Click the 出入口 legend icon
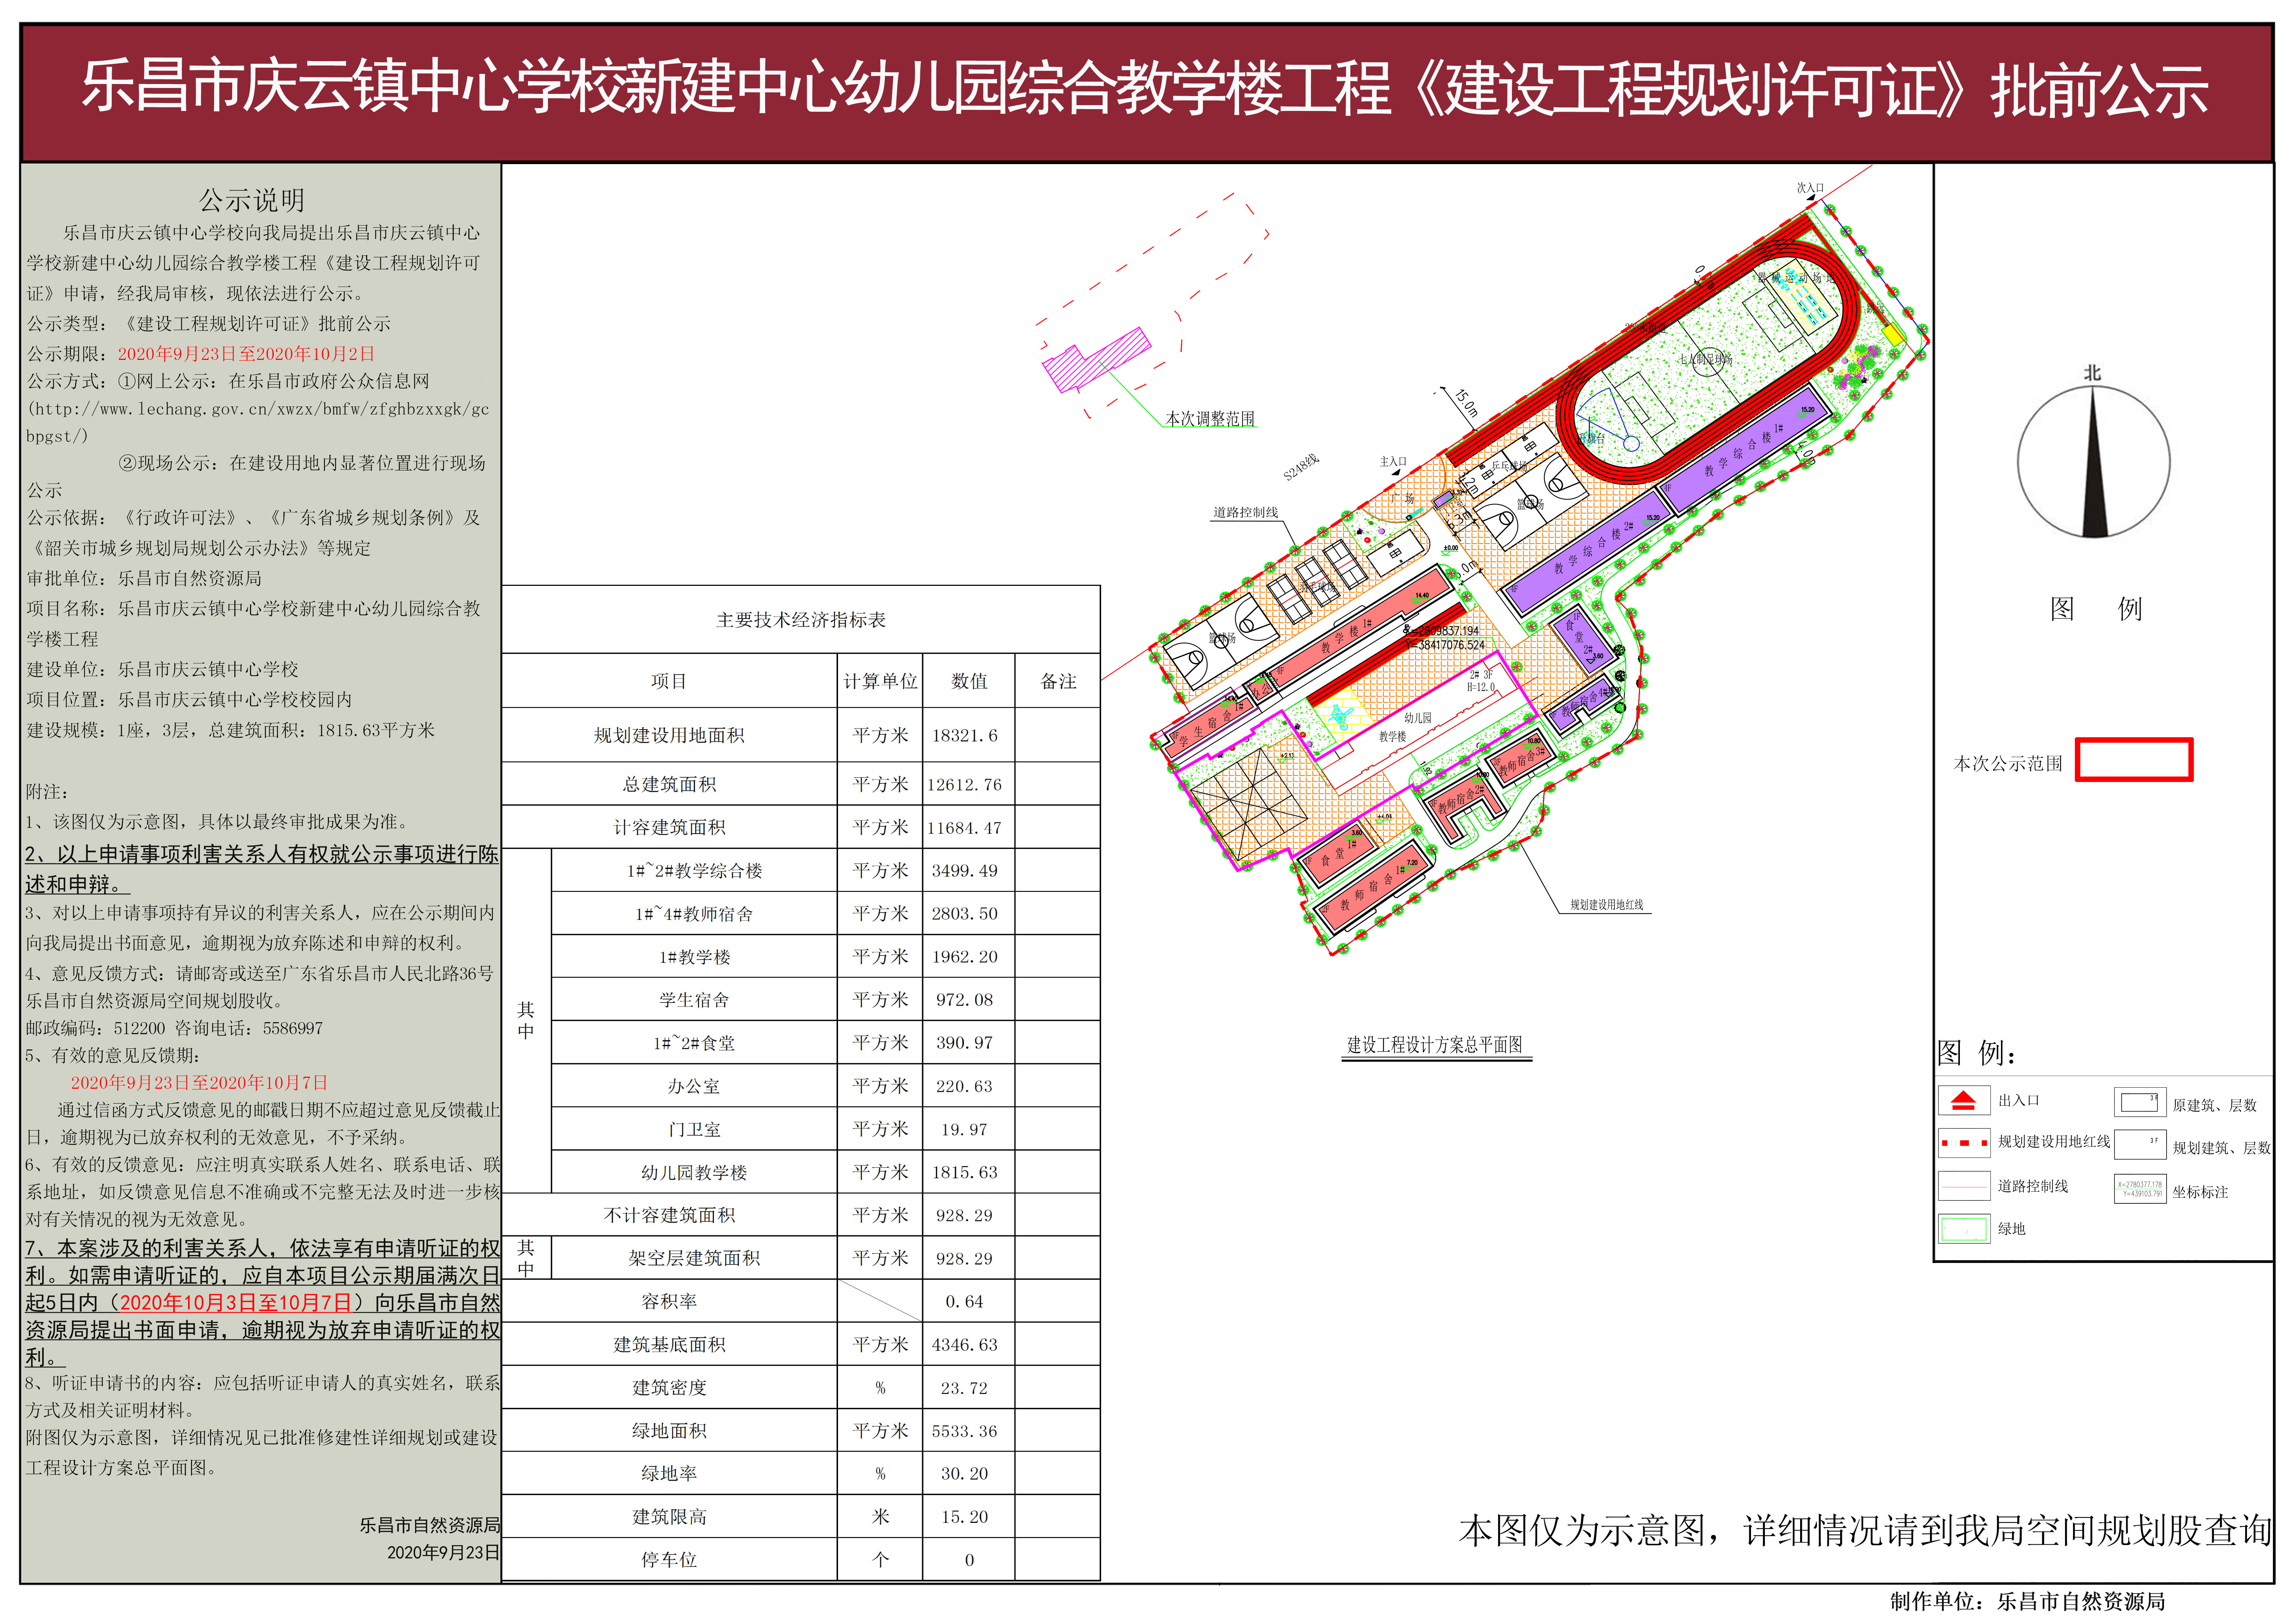 tap(1963, 1101)
